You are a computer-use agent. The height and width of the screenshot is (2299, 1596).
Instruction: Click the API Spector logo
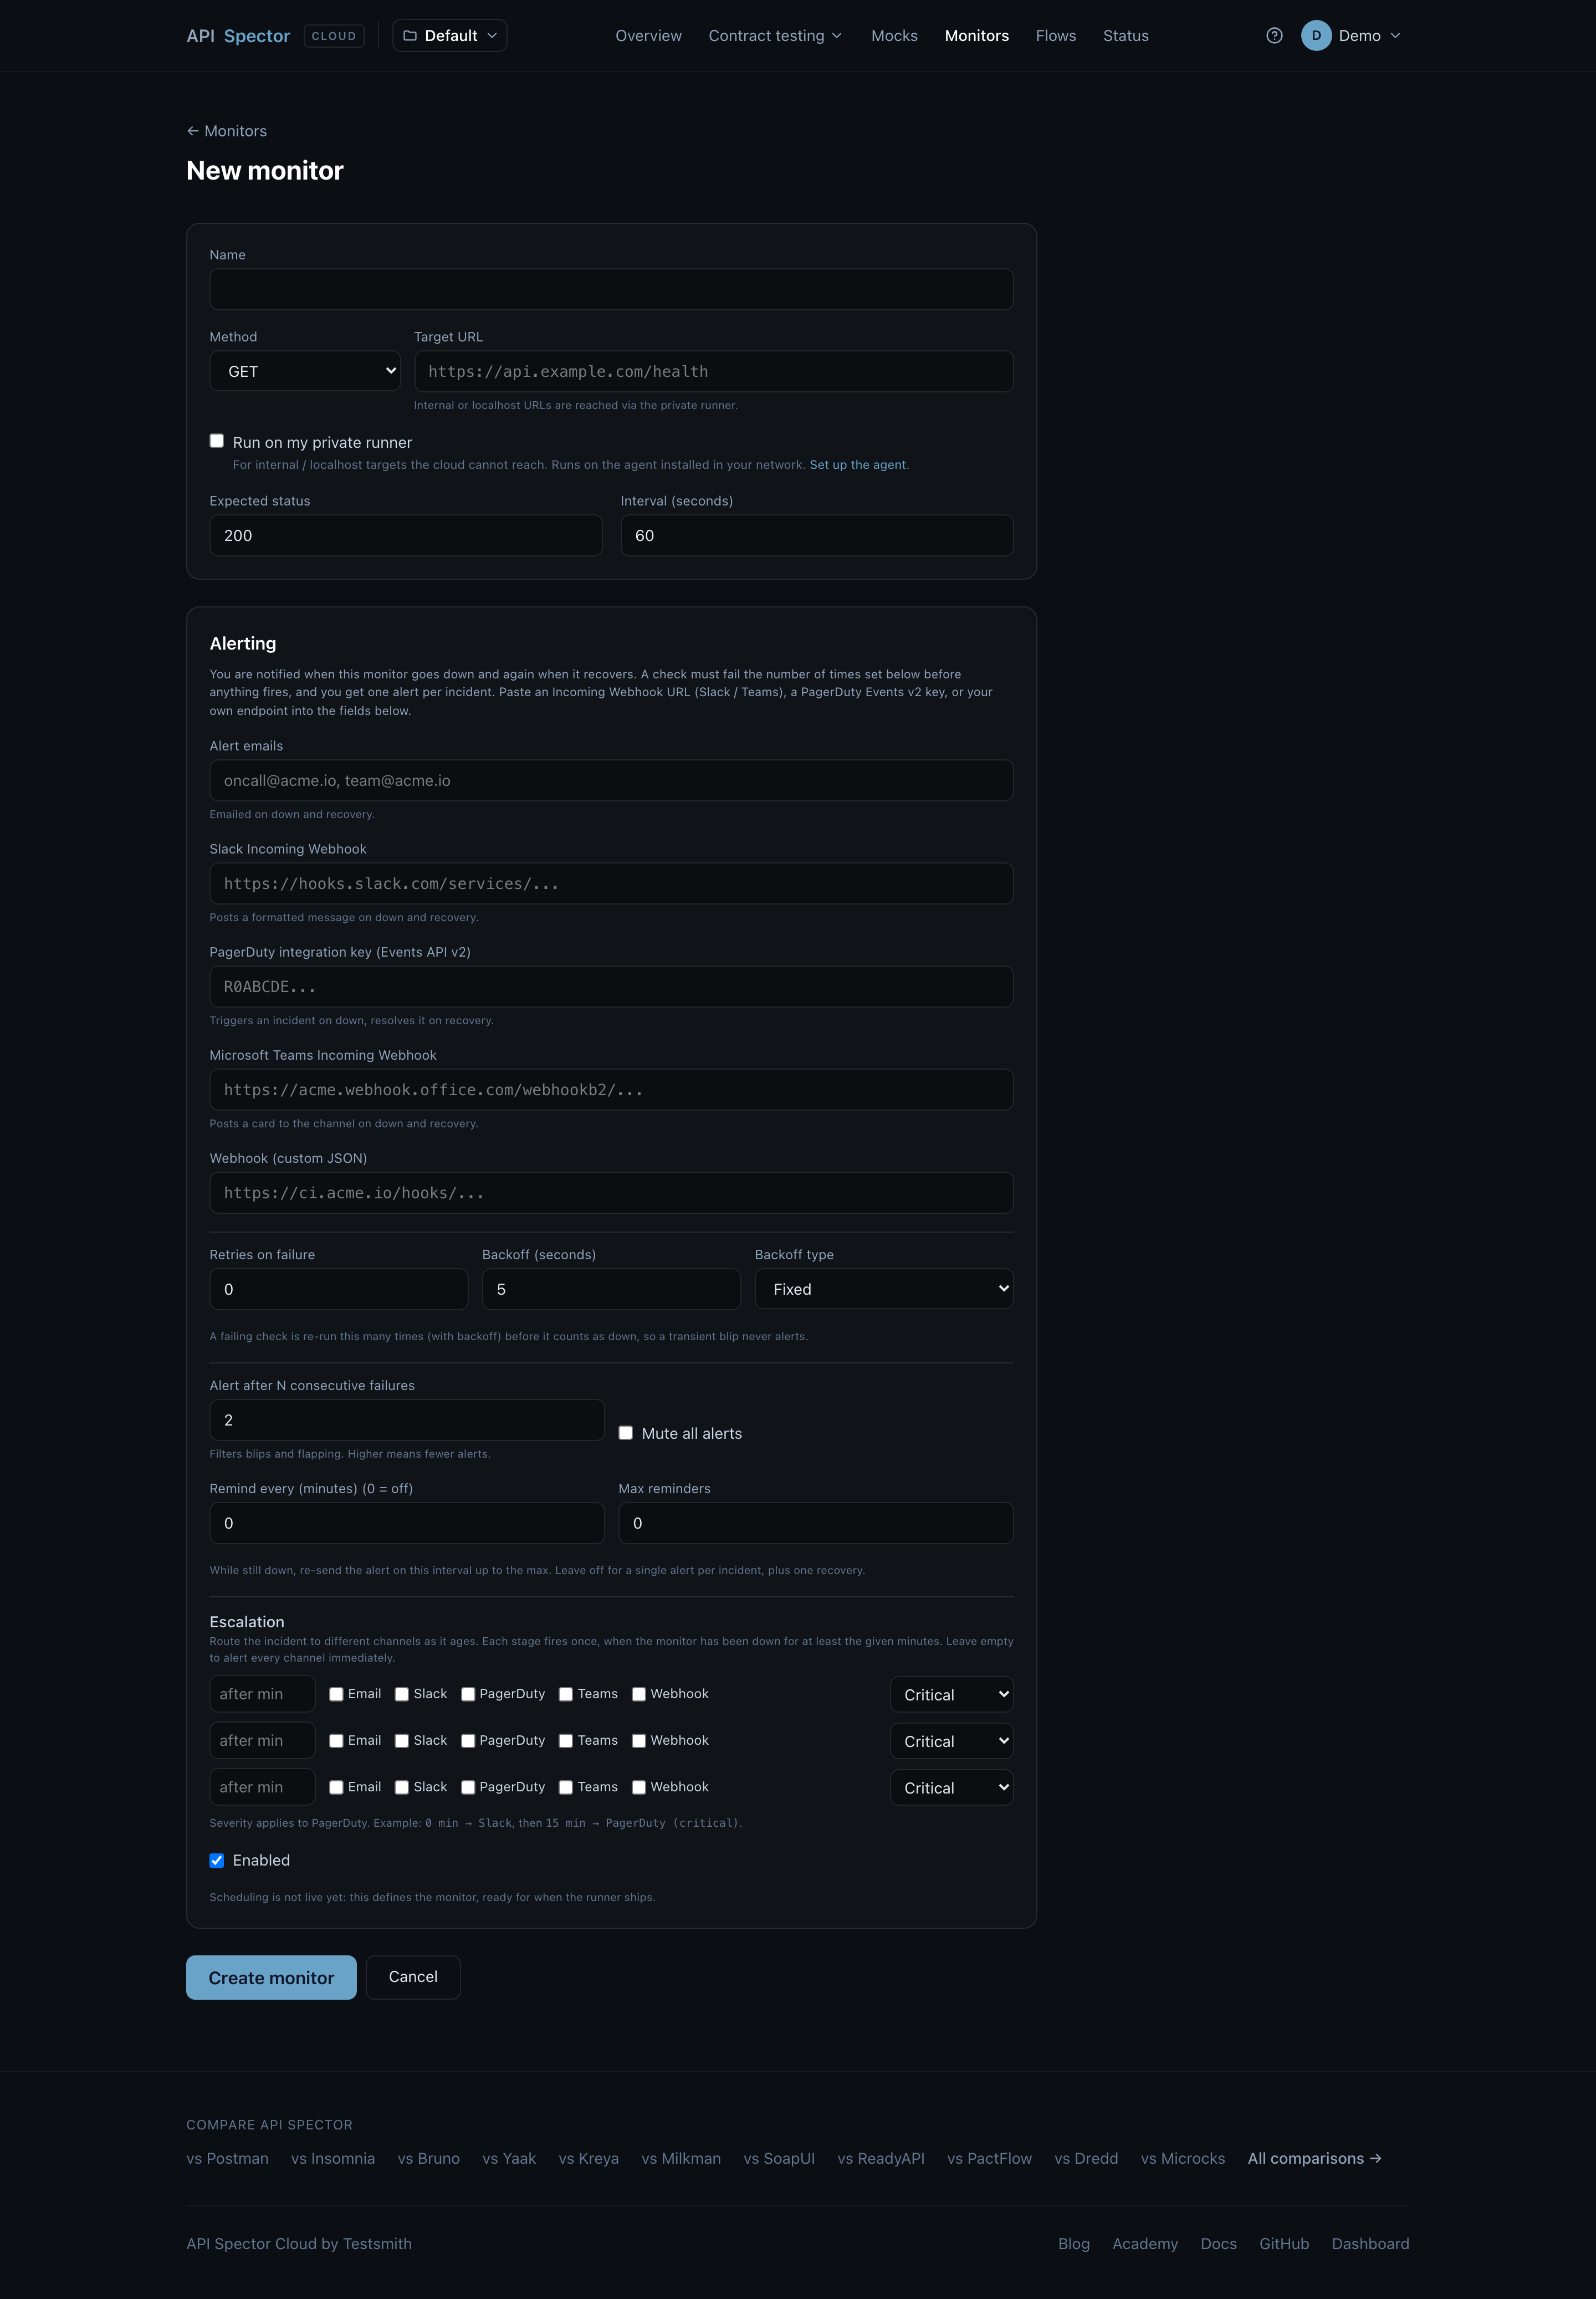(238, 36)
